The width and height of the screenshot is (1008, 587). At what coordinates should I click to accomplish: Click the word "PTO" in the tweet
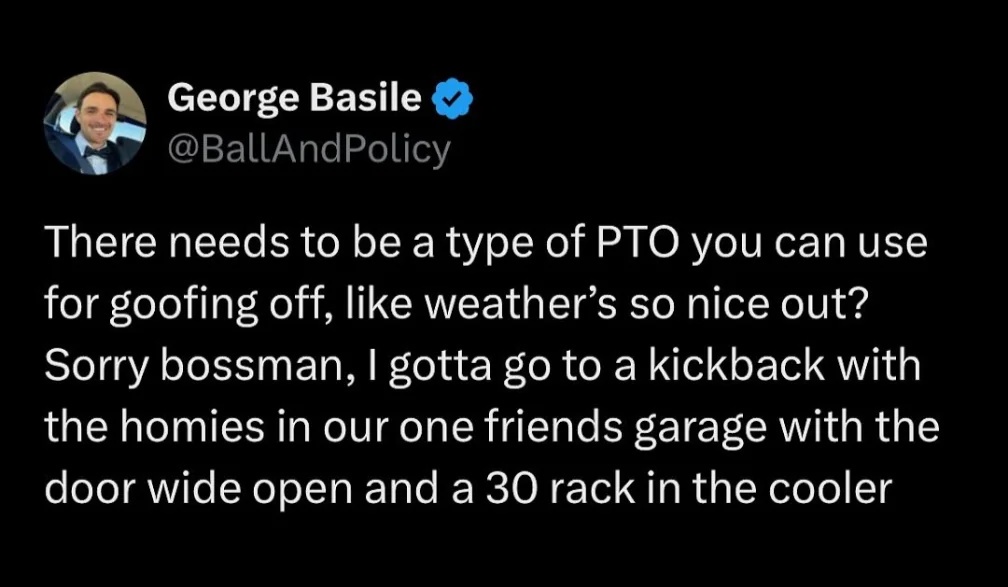(640, 244)
